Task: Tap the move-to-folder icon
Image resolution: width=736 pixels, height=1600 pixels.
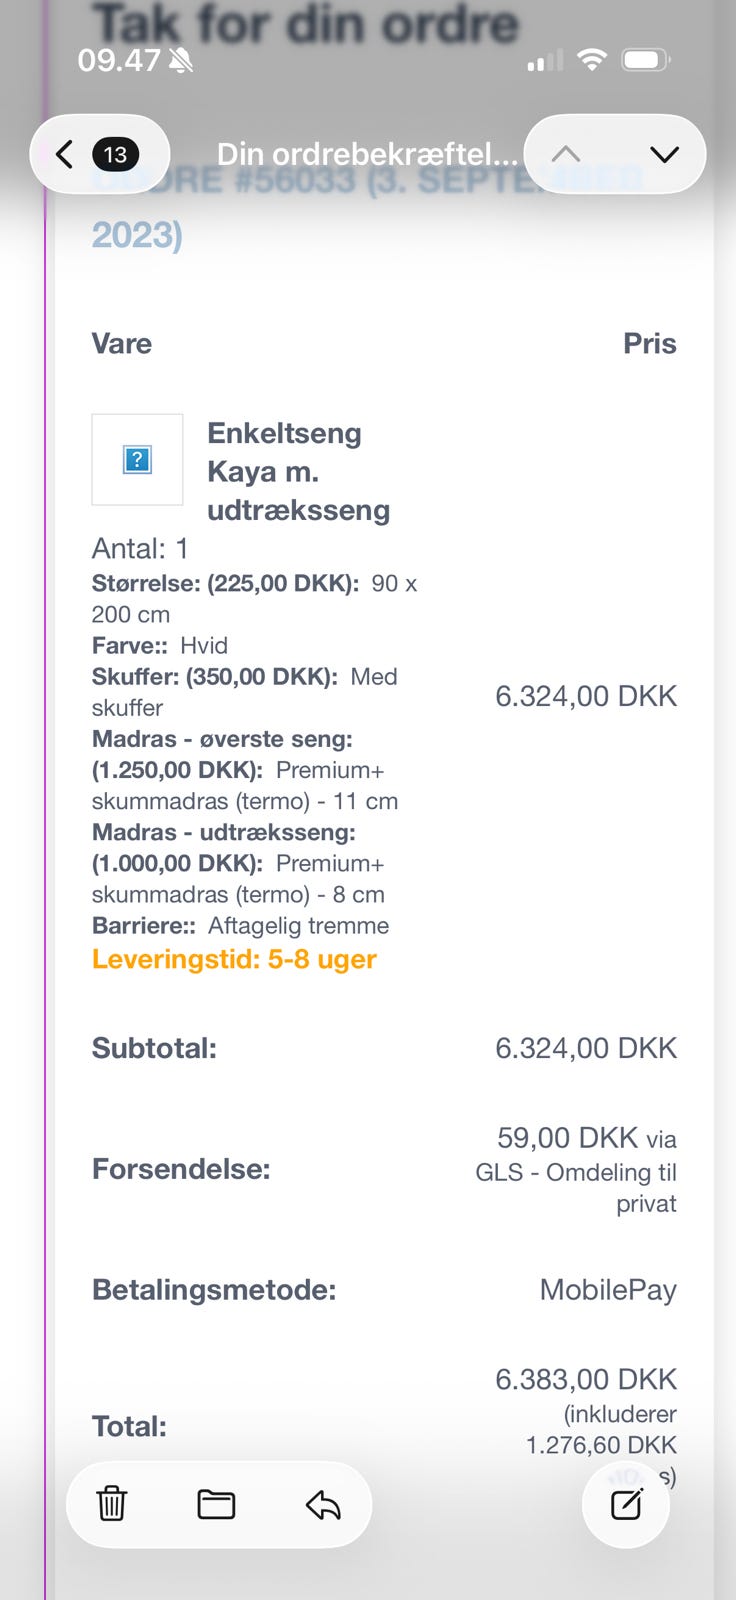Action: point(216,1504)
